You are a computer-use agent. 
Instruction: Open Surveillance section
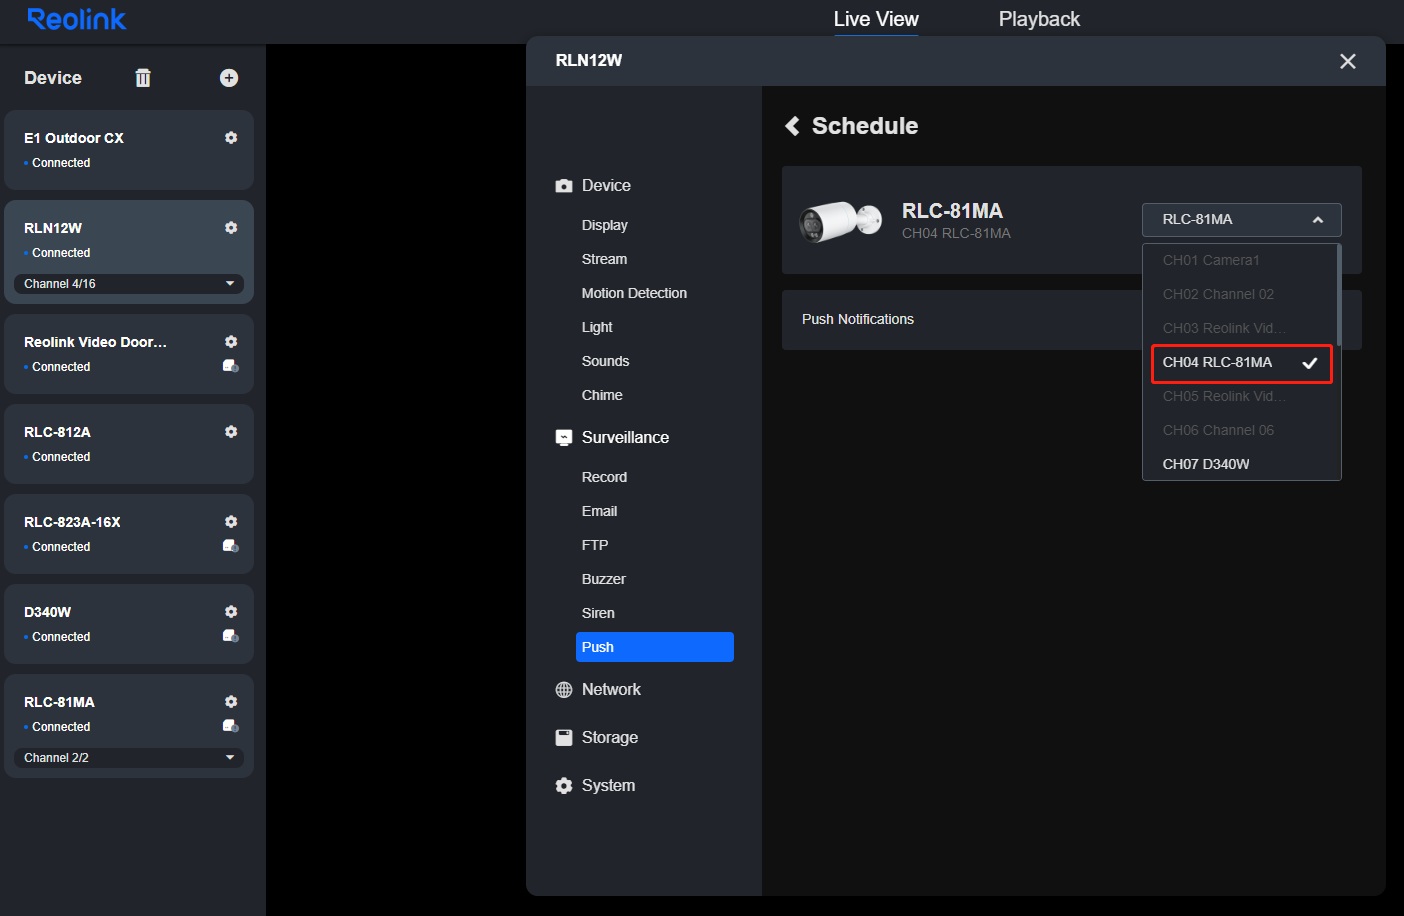pyautogui.click(x=612, y=438)
